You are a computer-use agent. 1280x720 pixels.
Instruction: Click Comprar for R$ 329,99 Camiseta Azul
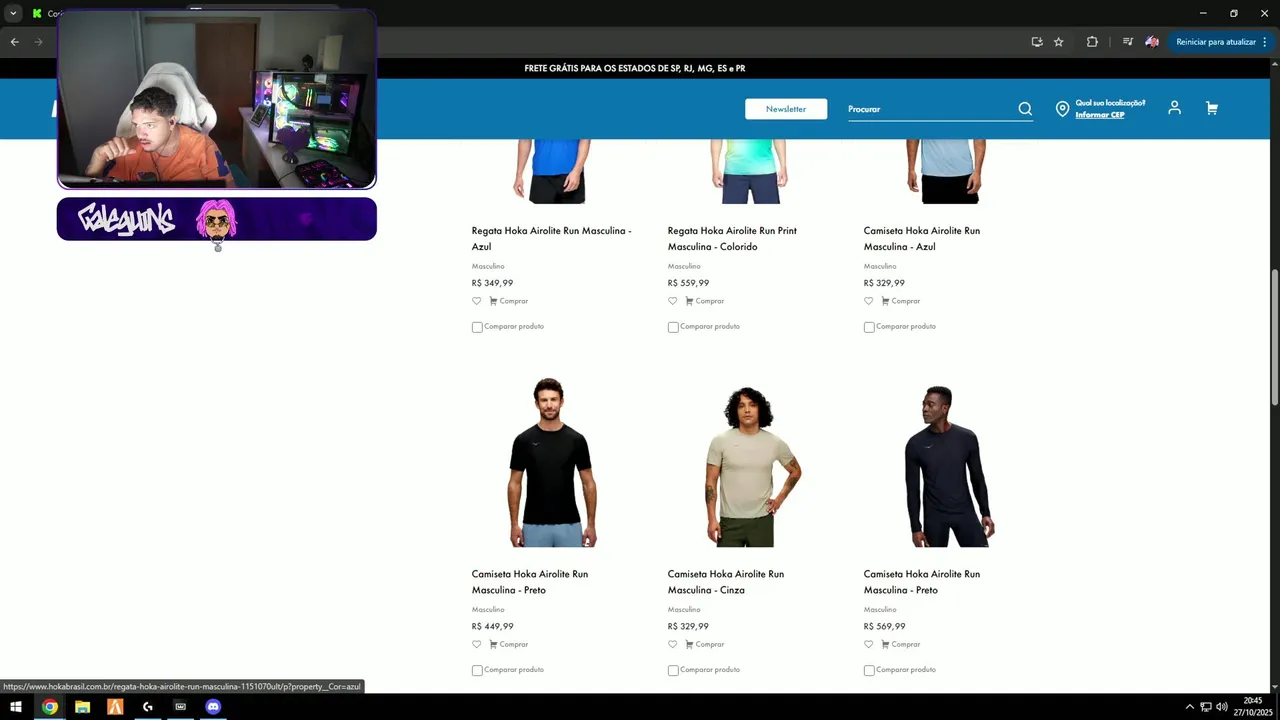point(906,301)
